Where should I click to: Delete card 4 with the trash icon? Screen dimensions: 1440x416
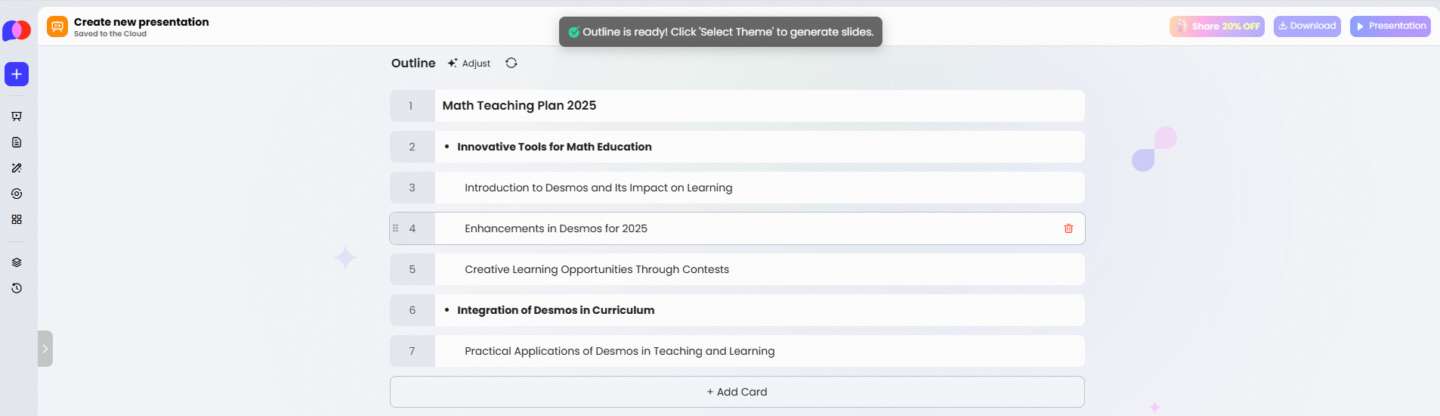click(1068, 228)
